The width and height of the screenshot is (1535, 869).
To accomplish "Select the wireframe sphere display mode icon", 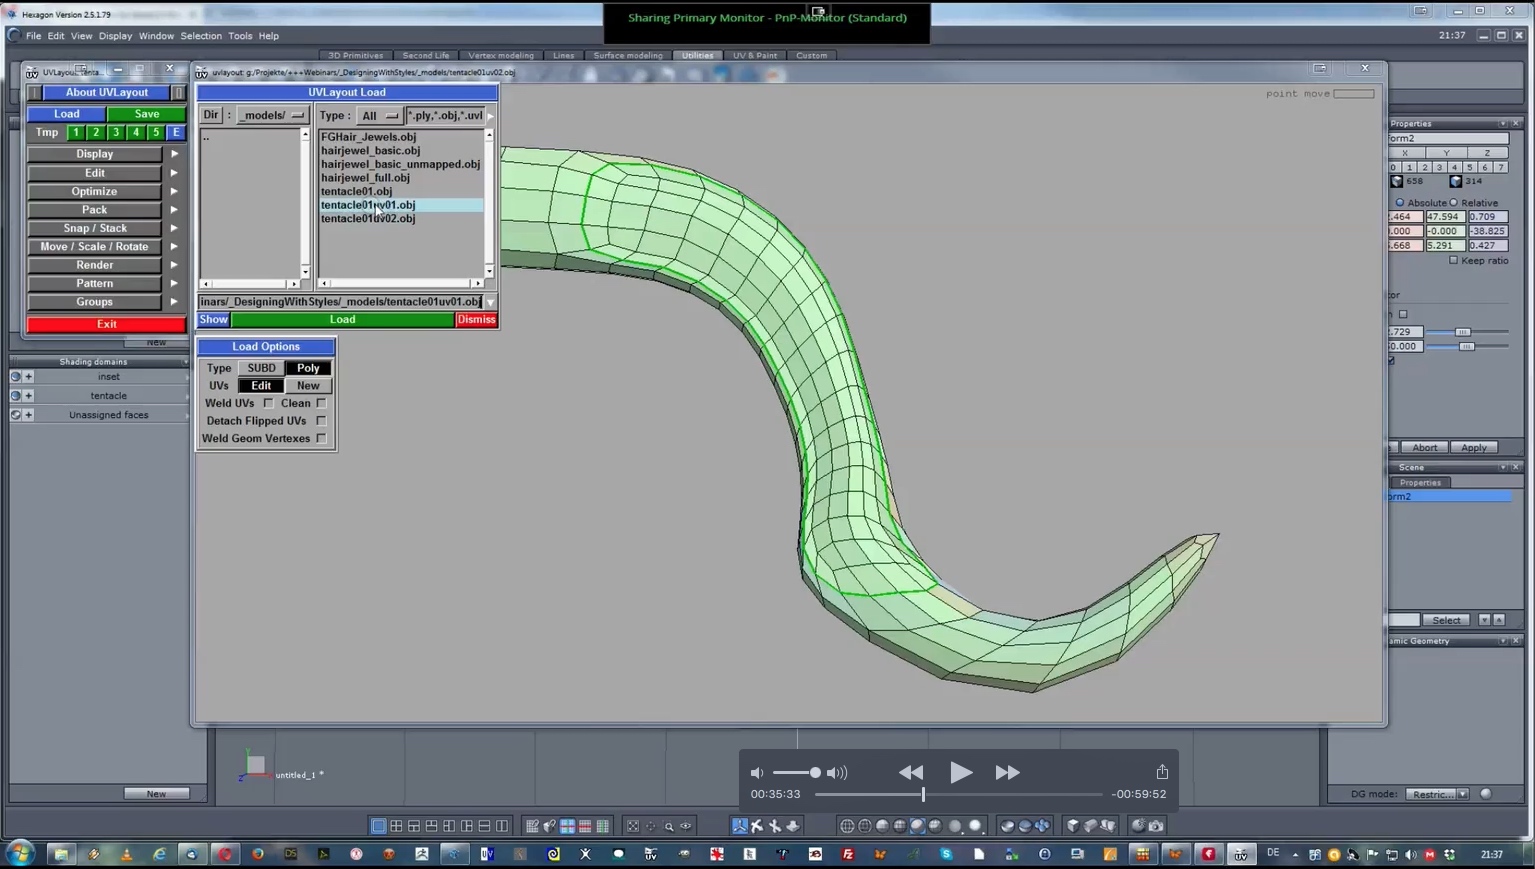I will (847, 826).
